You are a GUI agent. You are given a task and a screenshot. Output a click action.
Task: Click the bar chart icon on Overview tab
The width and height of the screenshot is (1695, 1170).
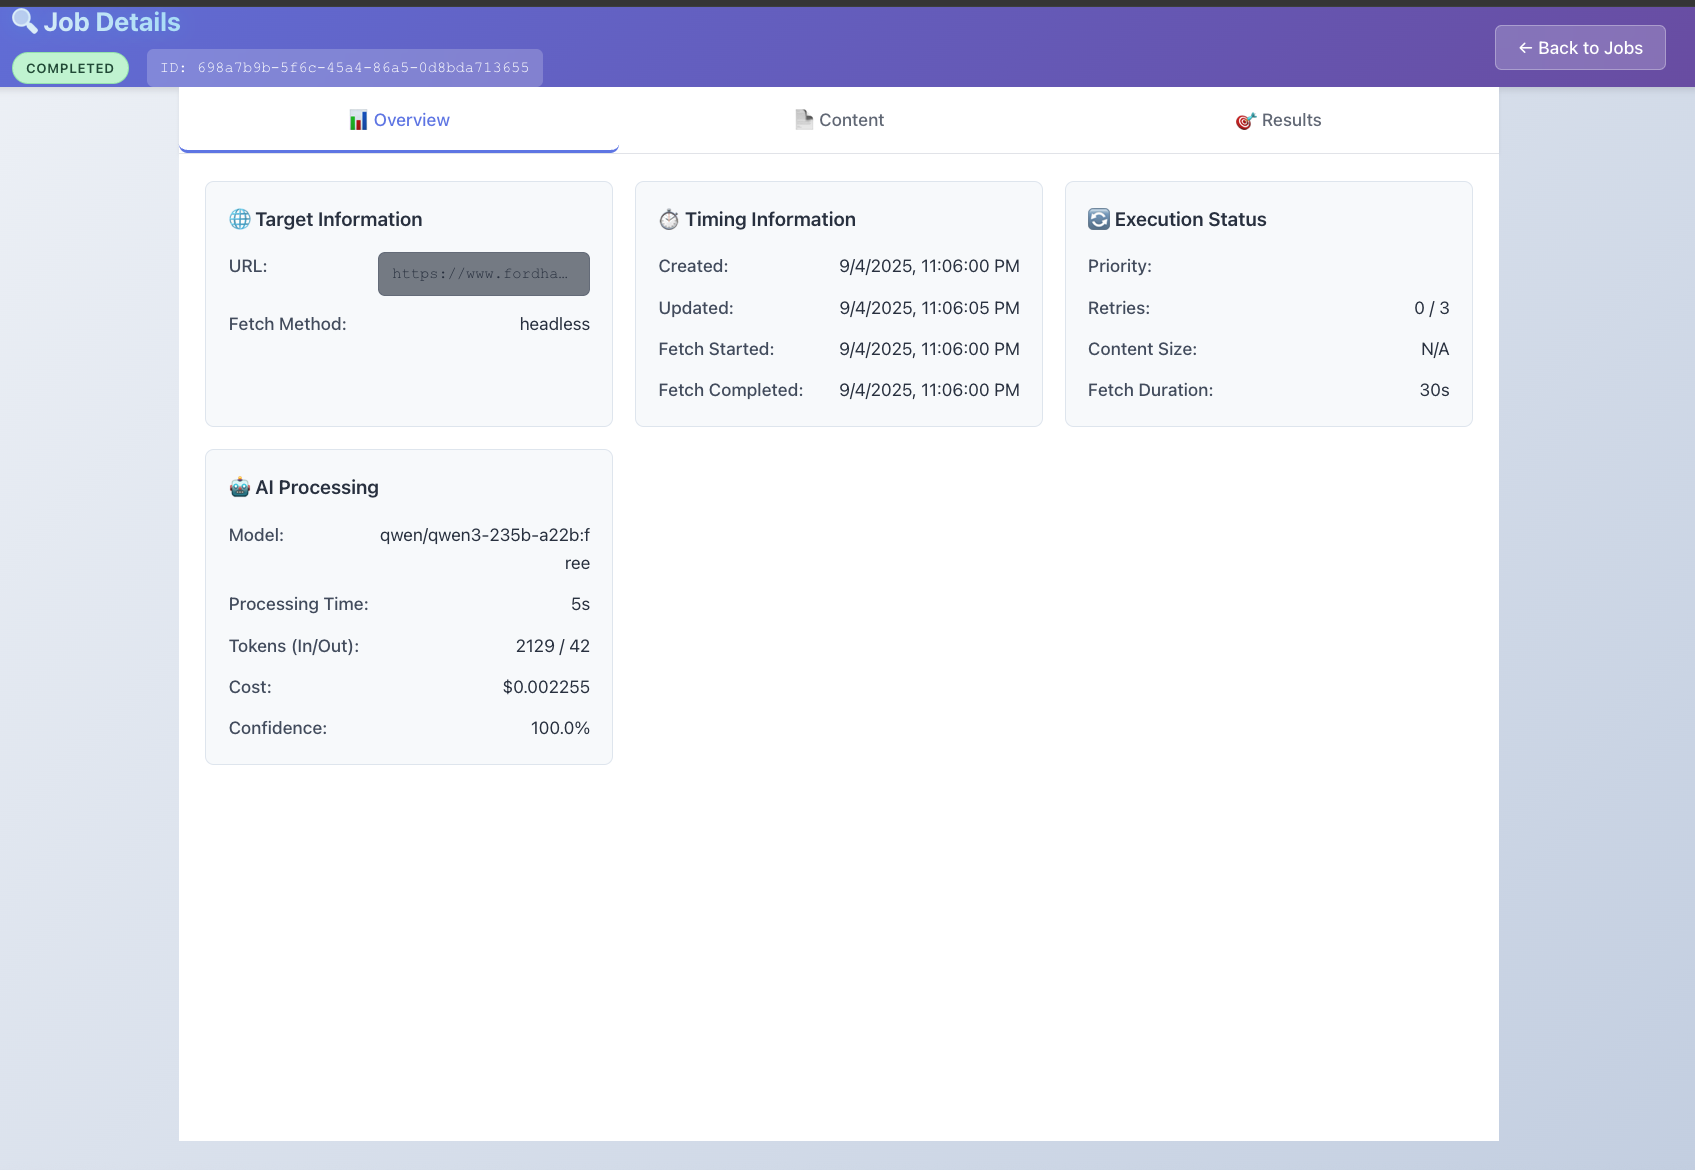coord(358,119)
